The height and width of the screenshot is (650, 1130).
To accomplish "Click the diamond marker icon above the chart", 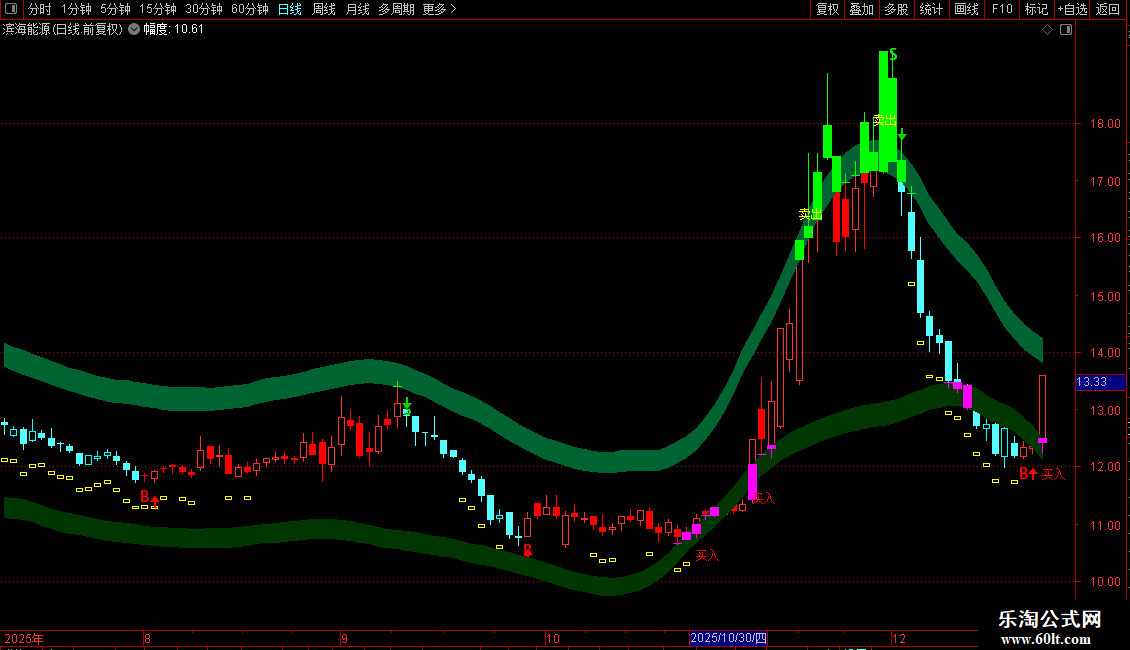I will [x=1047, y=30].
